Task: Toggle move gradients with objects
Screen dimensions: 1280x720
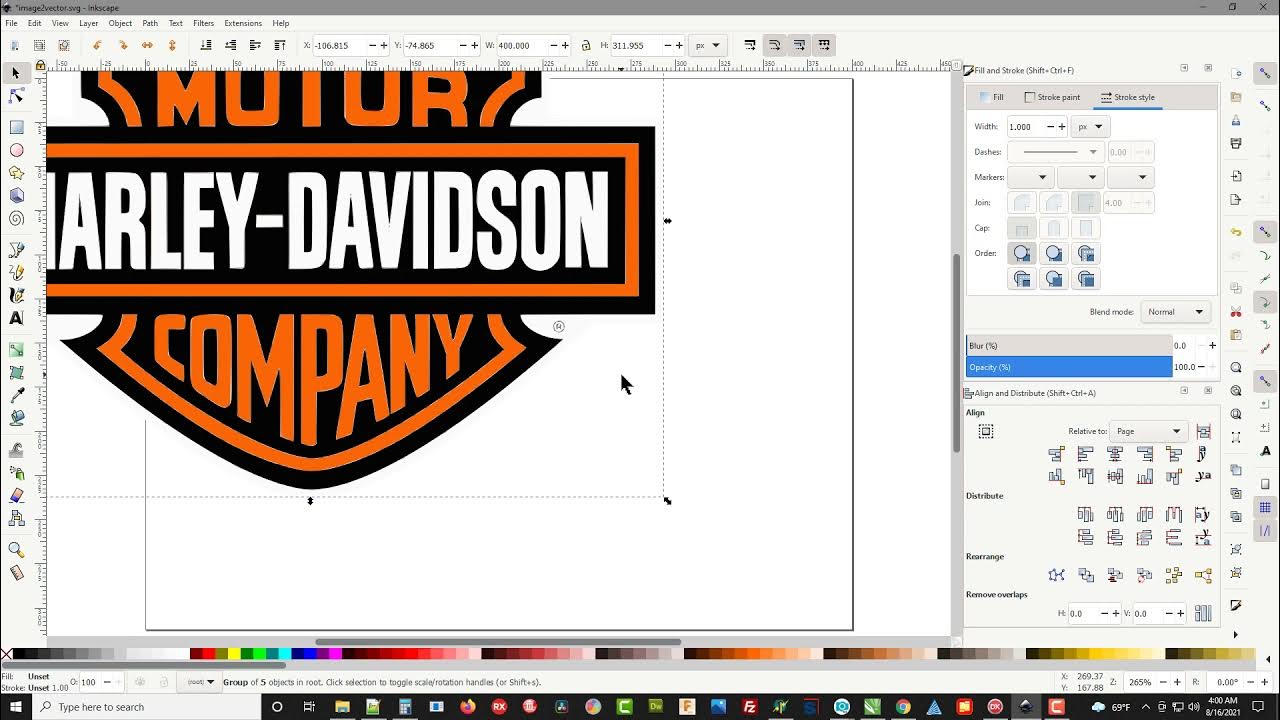Action: pos(799,45)
